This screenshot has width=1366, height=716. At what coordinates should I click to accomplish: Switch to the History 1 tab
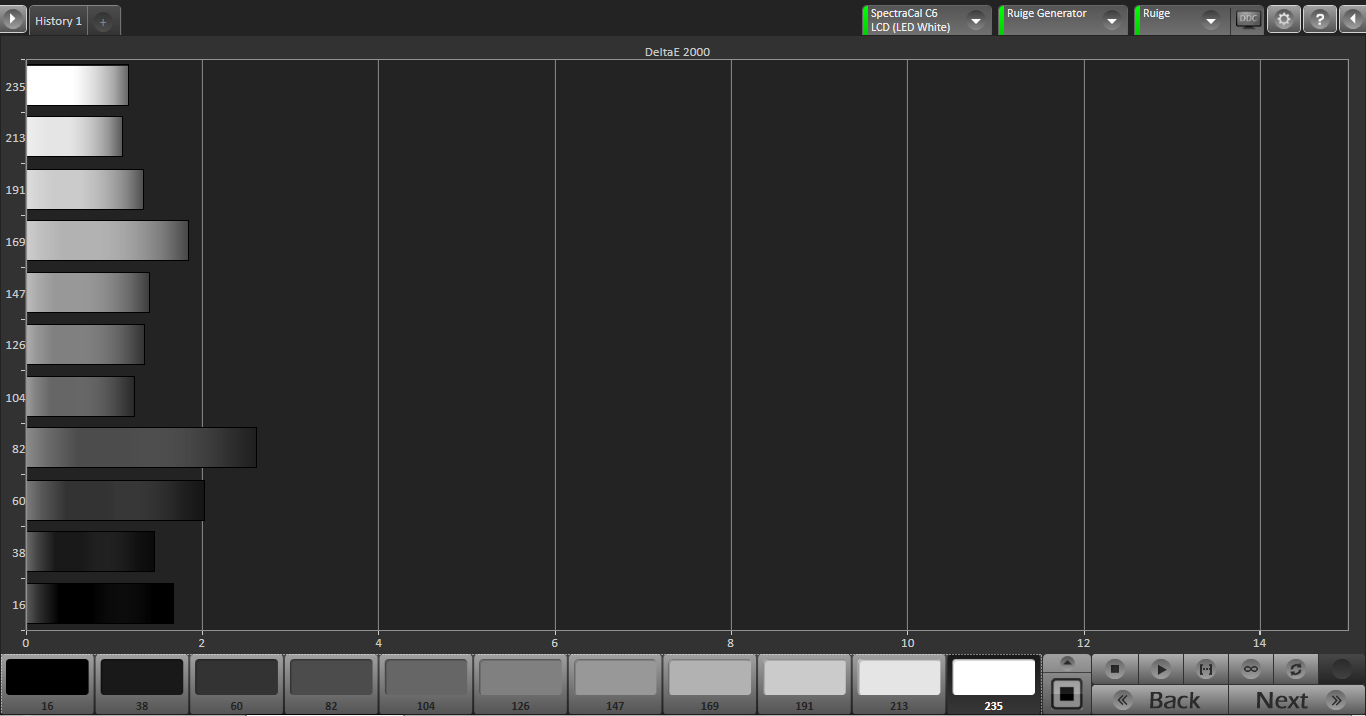coord(58,21)
